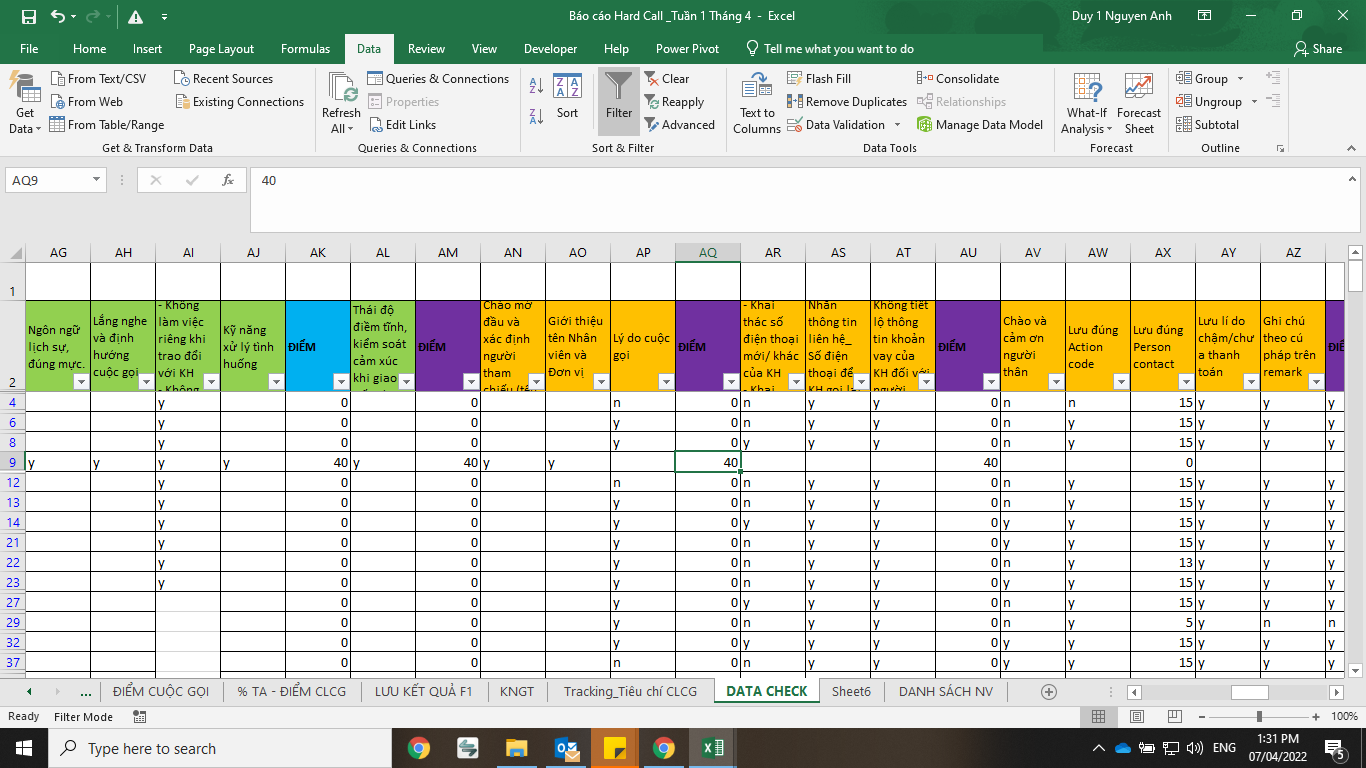The height and width of the screenshot is (768, 1366).
Task: Click the Remove Duplicates icon
Action: [x=795, y=102]
